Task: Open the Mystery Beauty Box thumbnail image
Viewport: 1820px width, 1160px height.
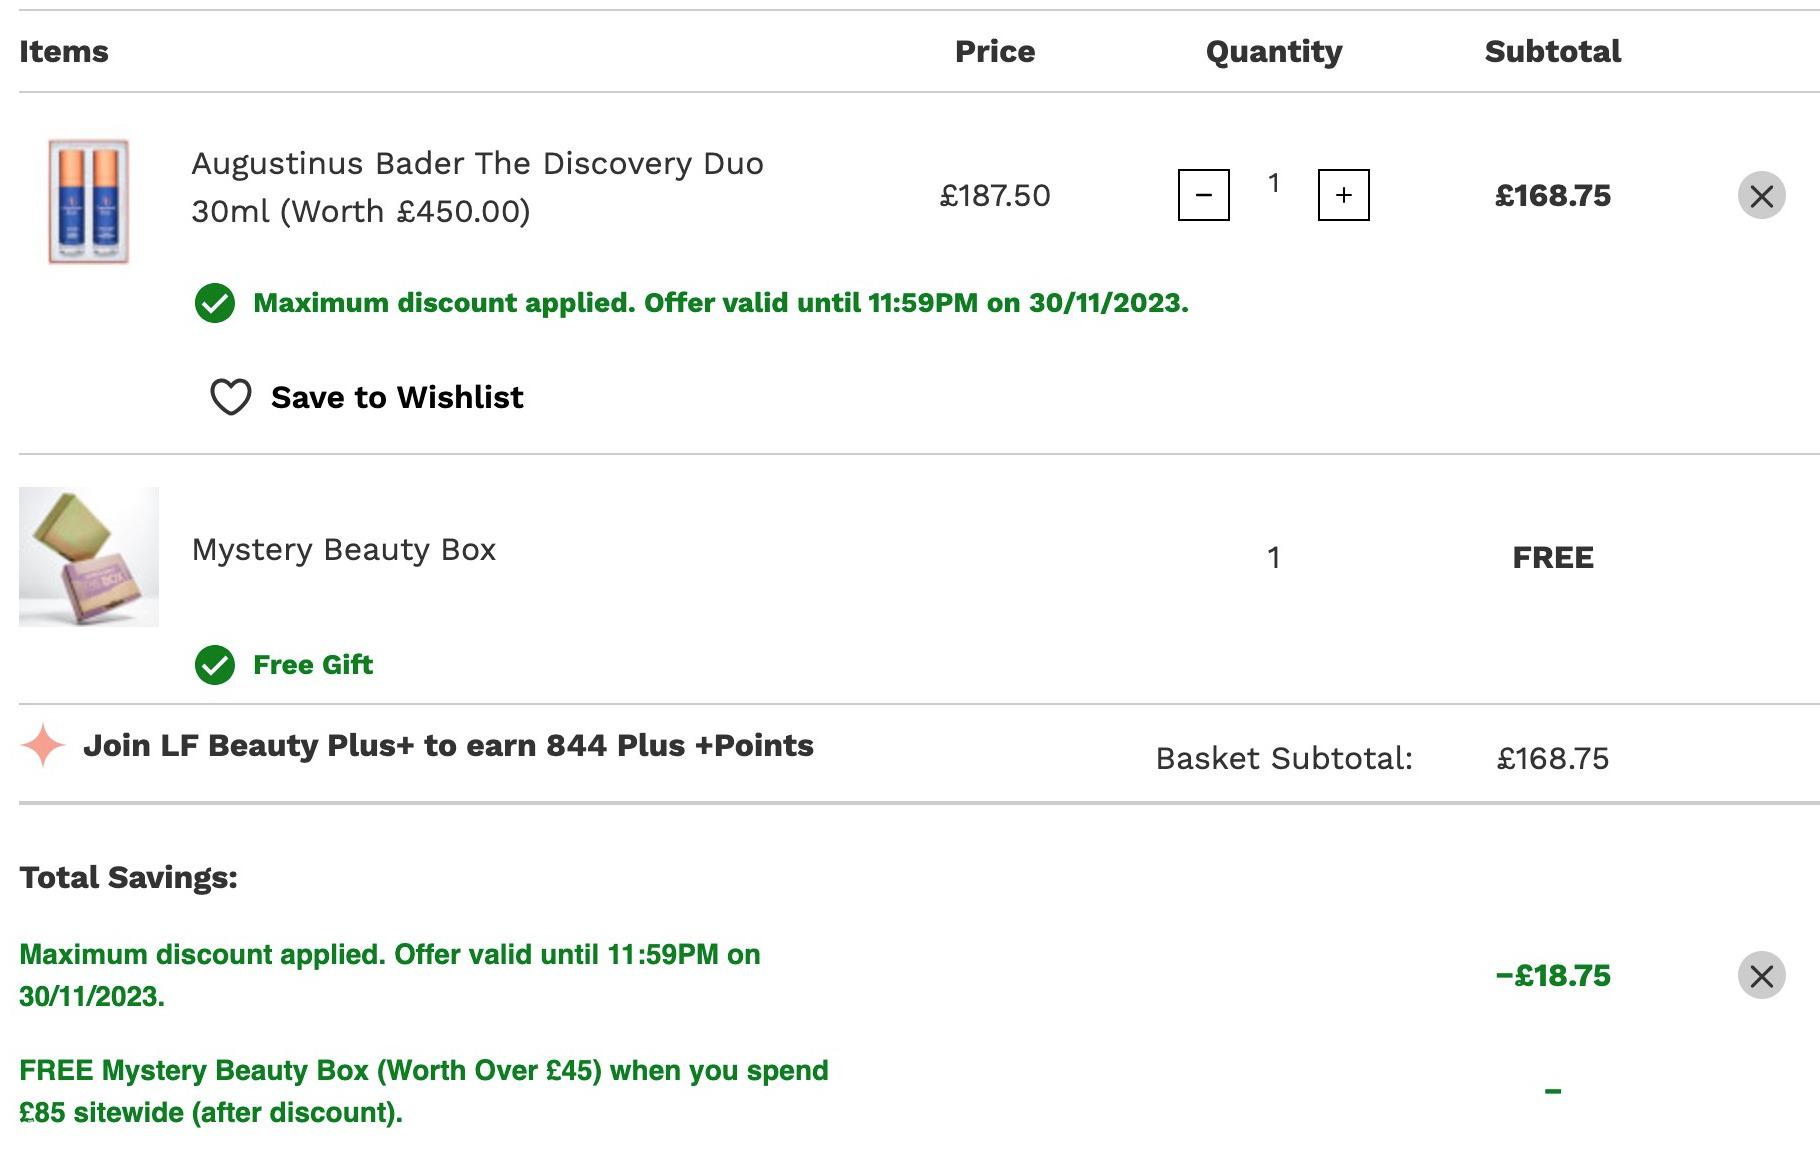Action: (x=89, y=557)
